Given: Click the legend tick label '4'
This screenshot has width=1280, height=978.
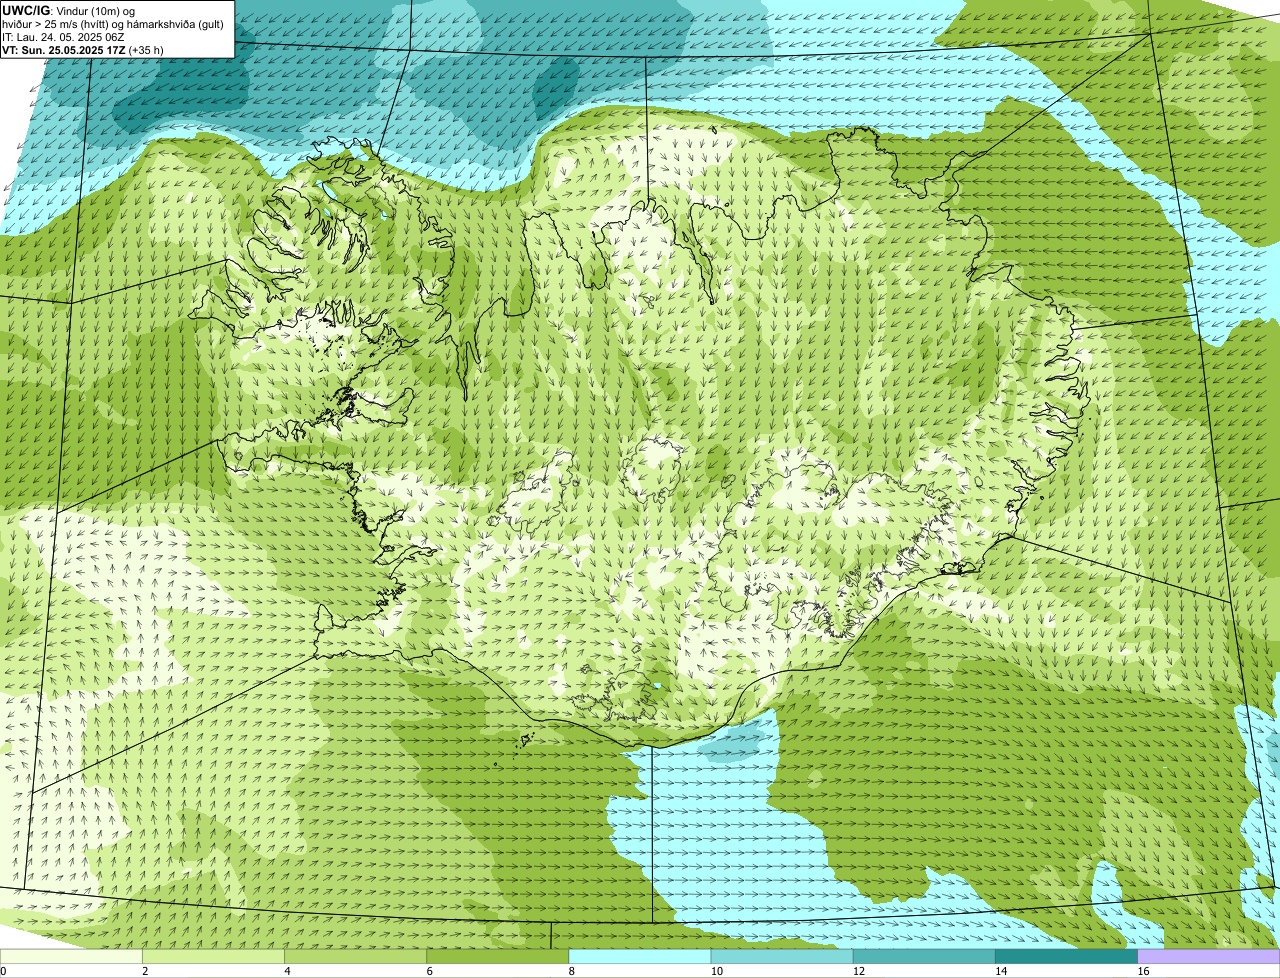Looking at the screenshot, I should pyautogui.click(x=287, y=971).
